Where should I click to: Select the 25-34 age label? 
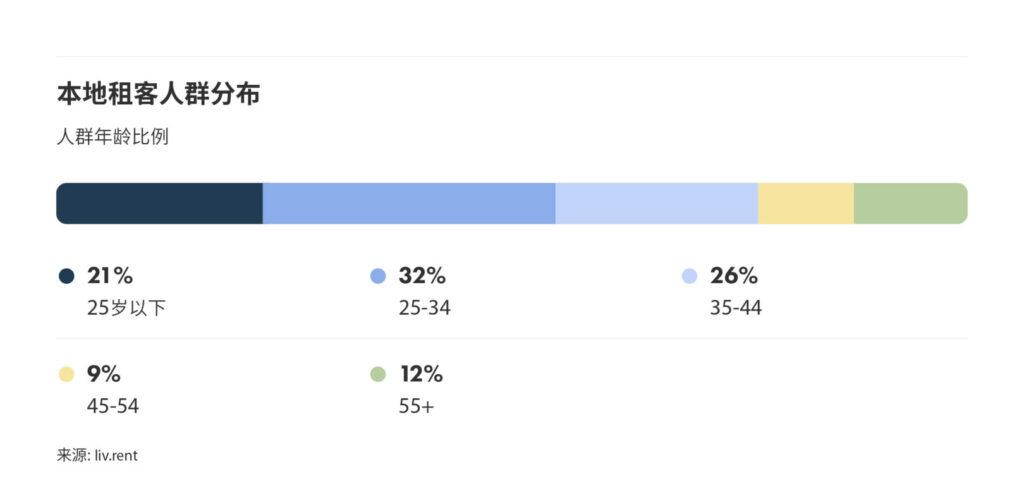[424, 308]
